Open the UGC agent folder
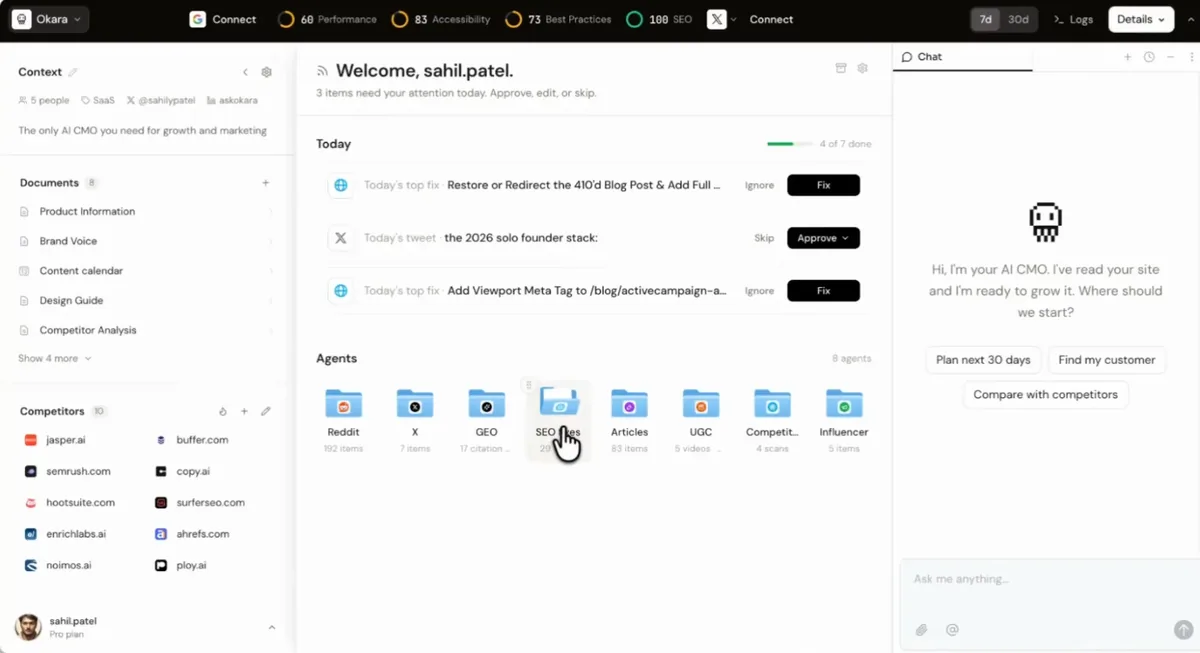The image size is (1200, 653). coord(701,420)
